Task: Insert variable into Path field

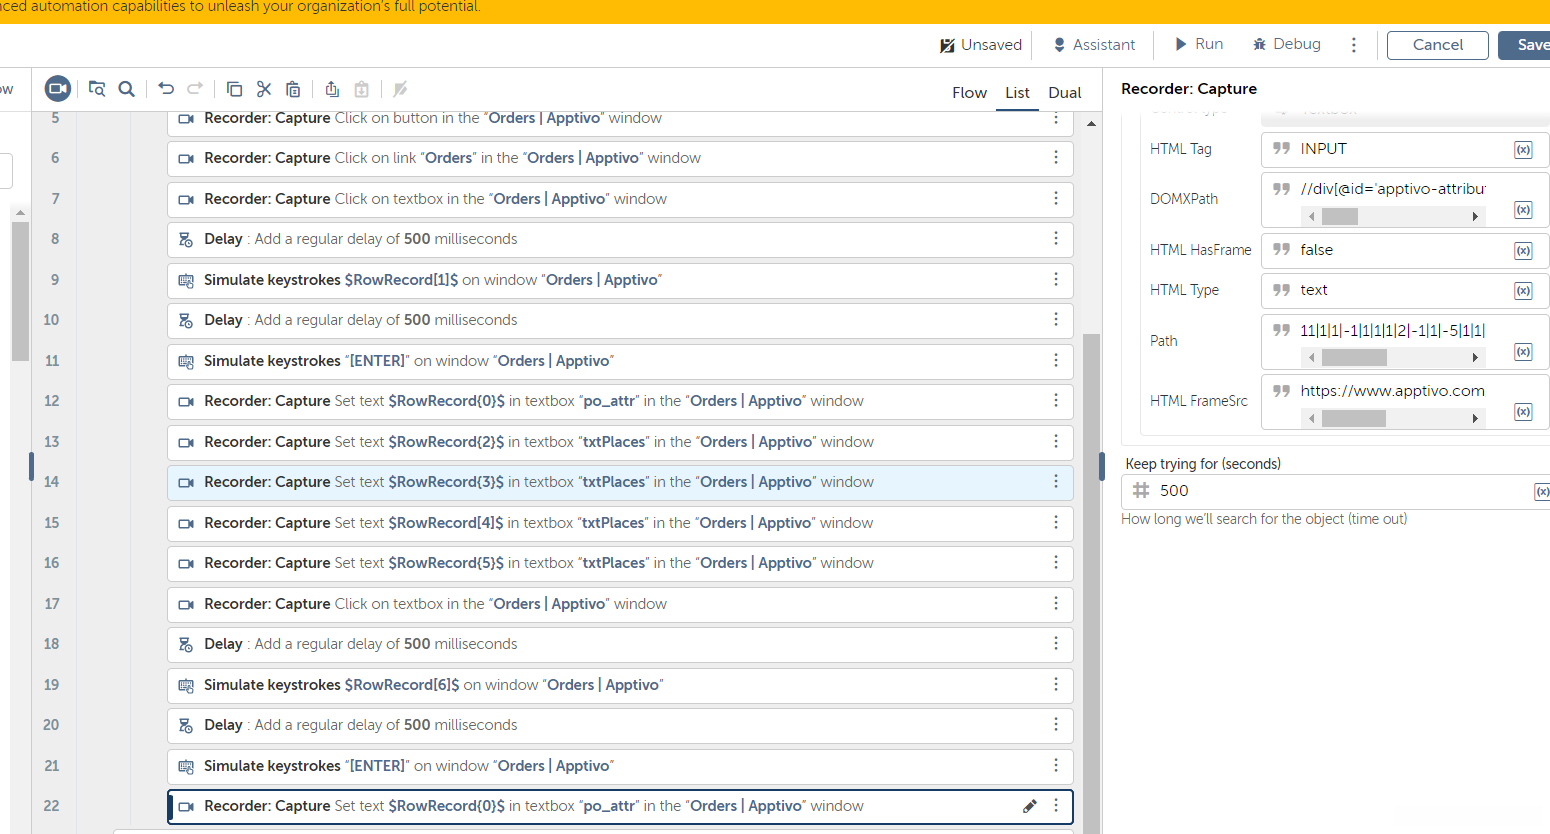Action: (x=1523, y=352)
